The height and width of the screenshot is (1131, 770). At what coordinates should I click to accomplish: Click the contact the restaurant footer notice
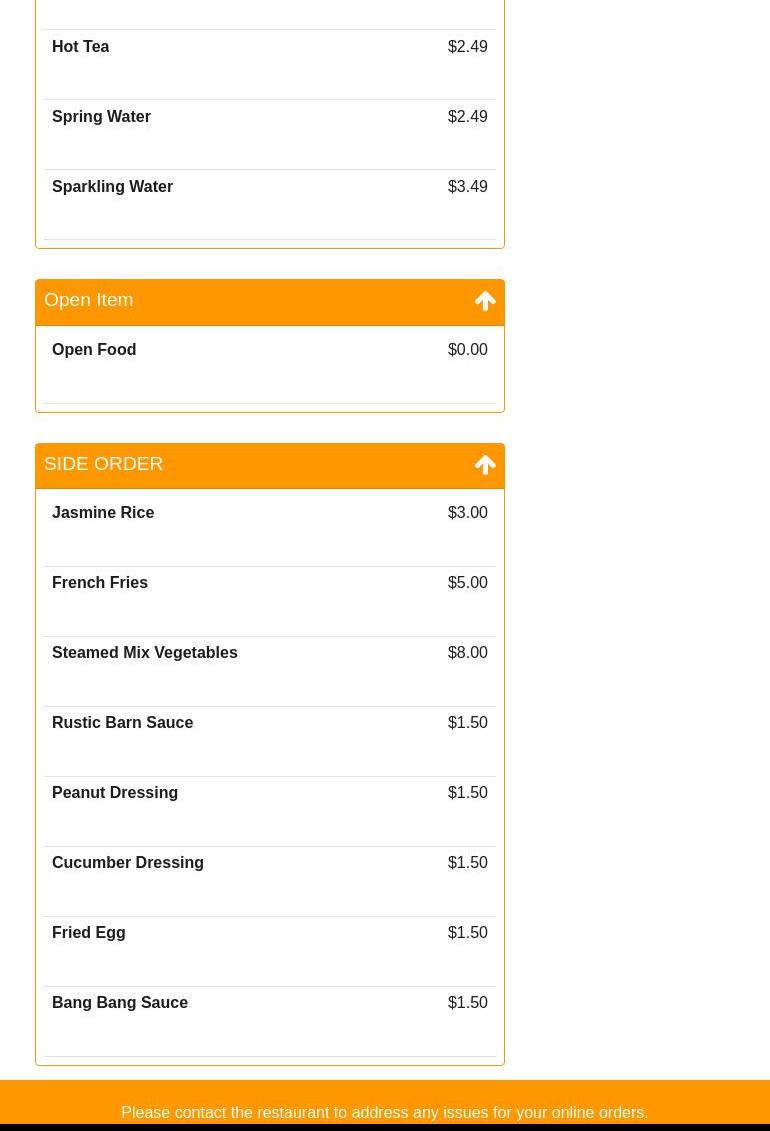pos(384,1112)
